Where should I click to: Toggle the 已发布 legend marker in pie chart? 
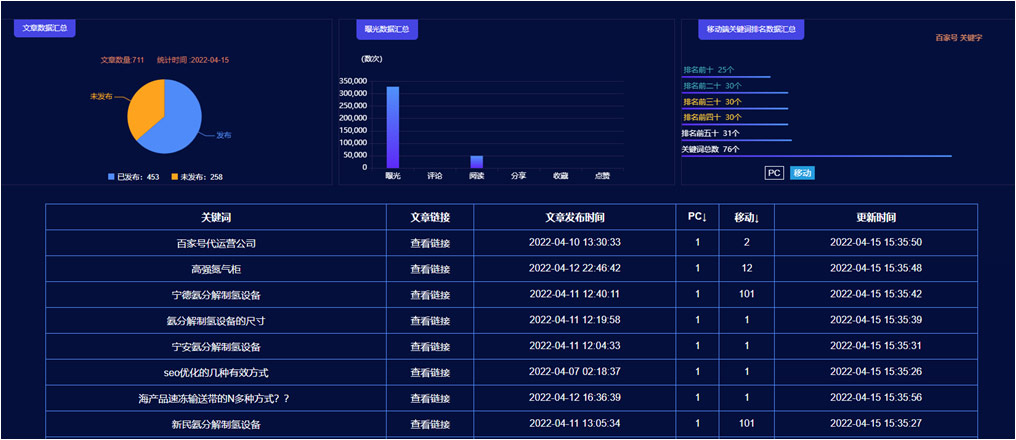(112, 177)
